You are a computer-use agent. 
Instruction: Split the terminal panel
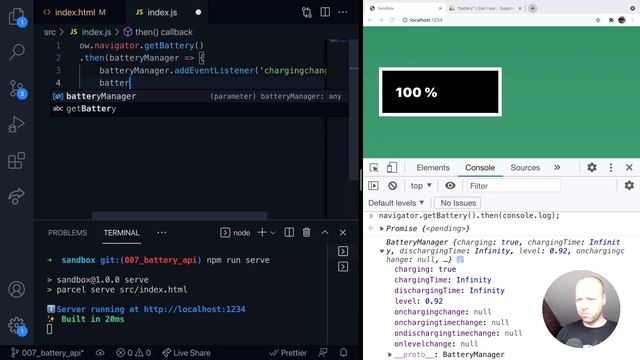coord(289,233)
